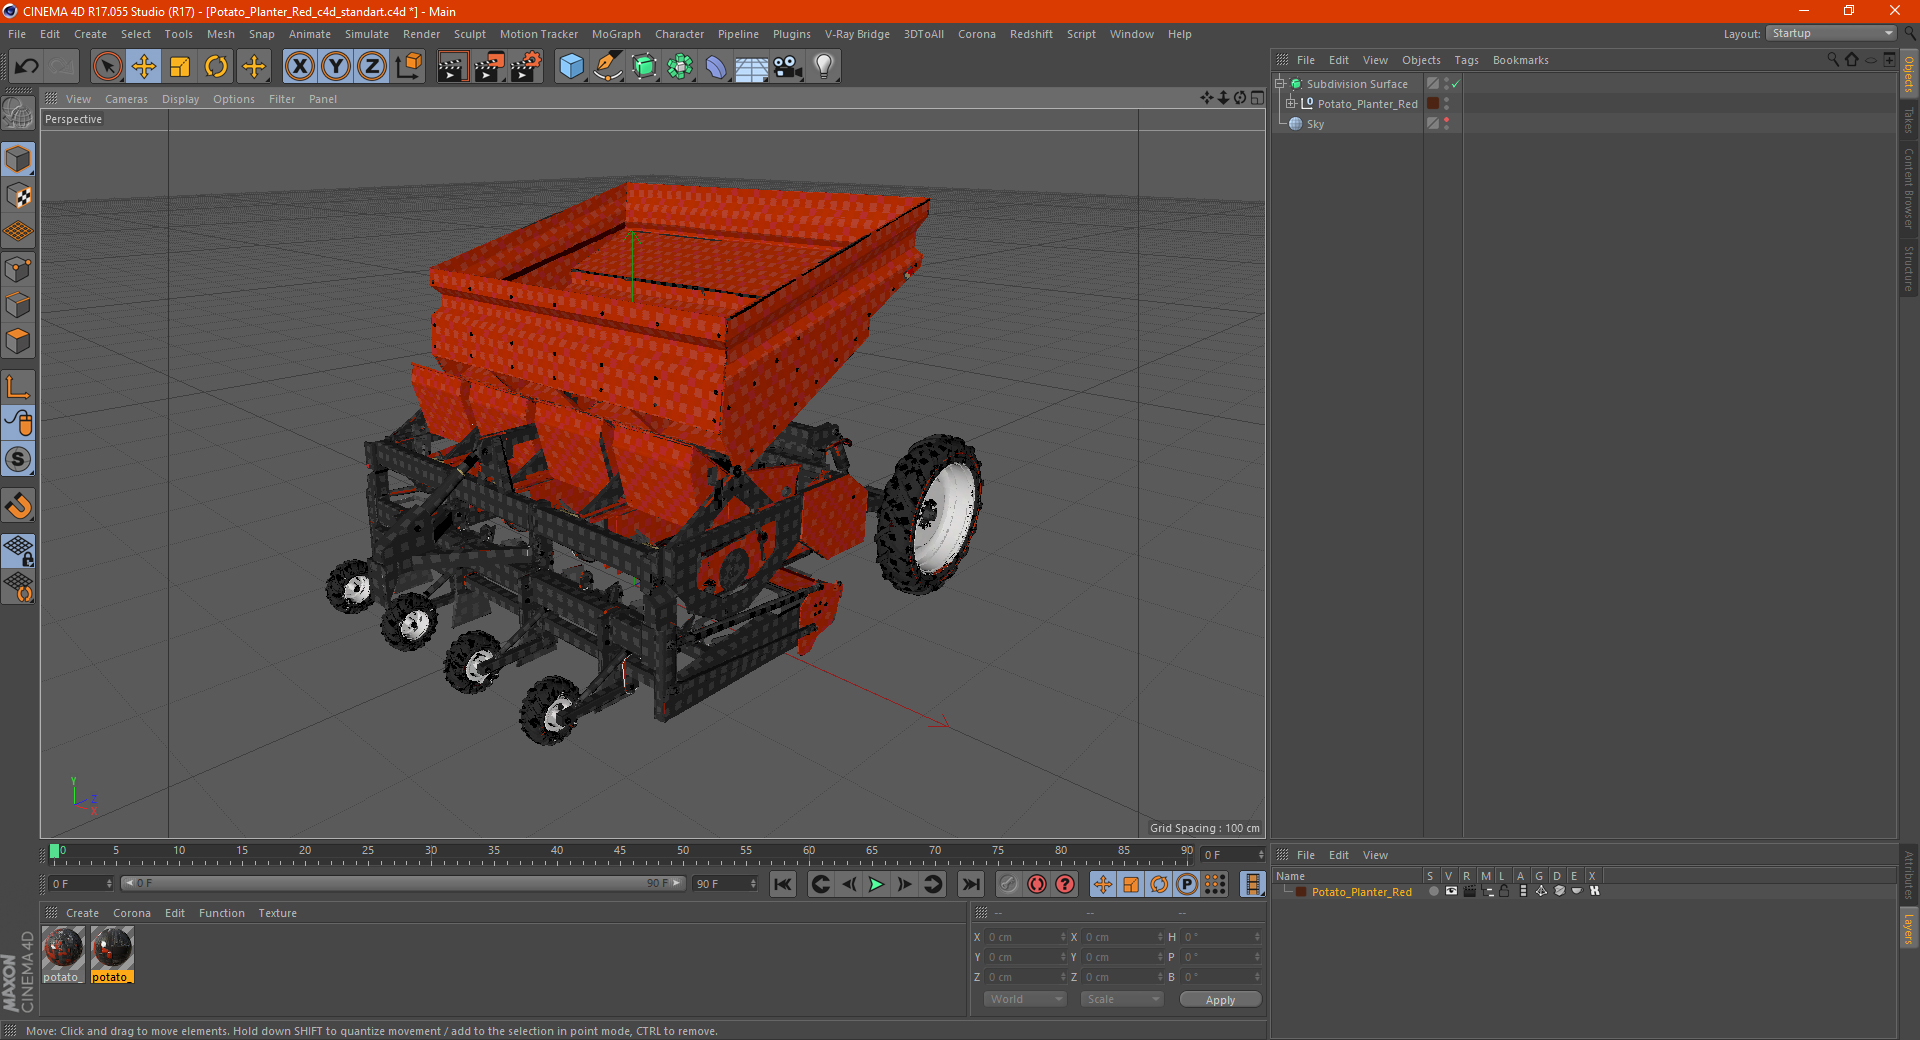The image size is (1920, 1040).
Task: Toggle Subdivision Surface enable checkmark
Action: pos(1456,84)
